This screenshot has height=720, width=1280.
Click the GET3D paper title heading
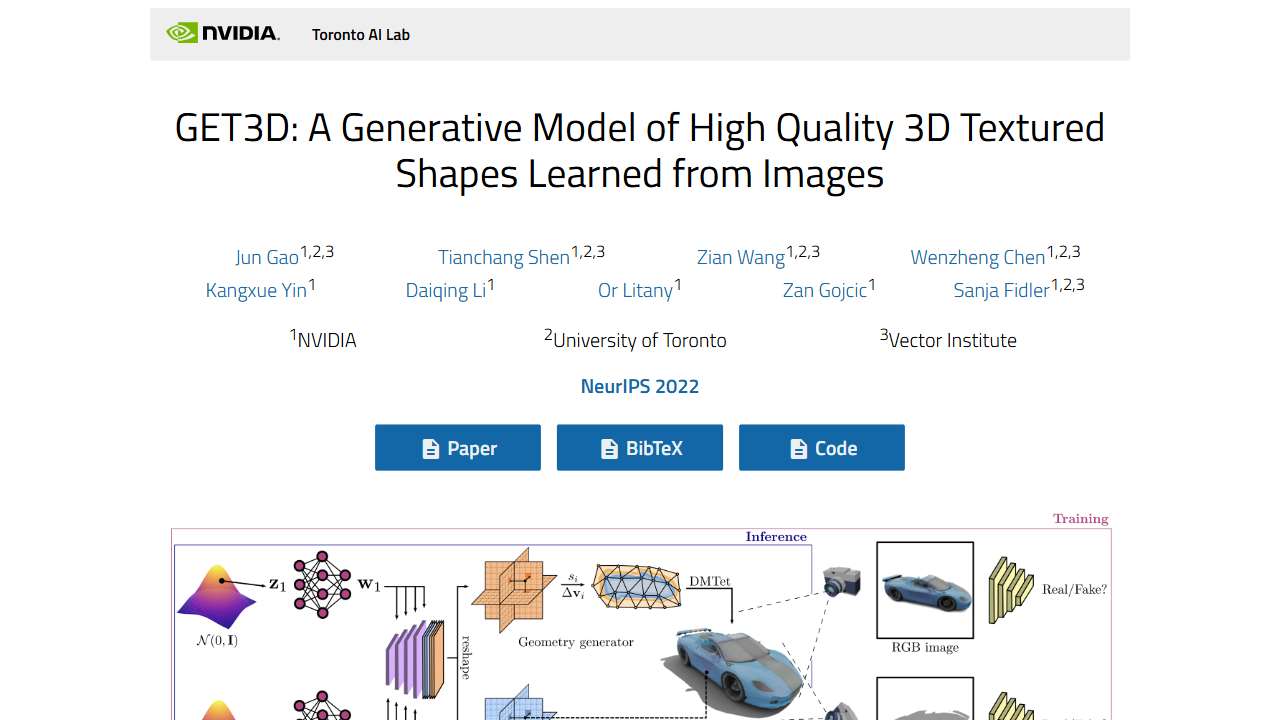tap(640, 150)
